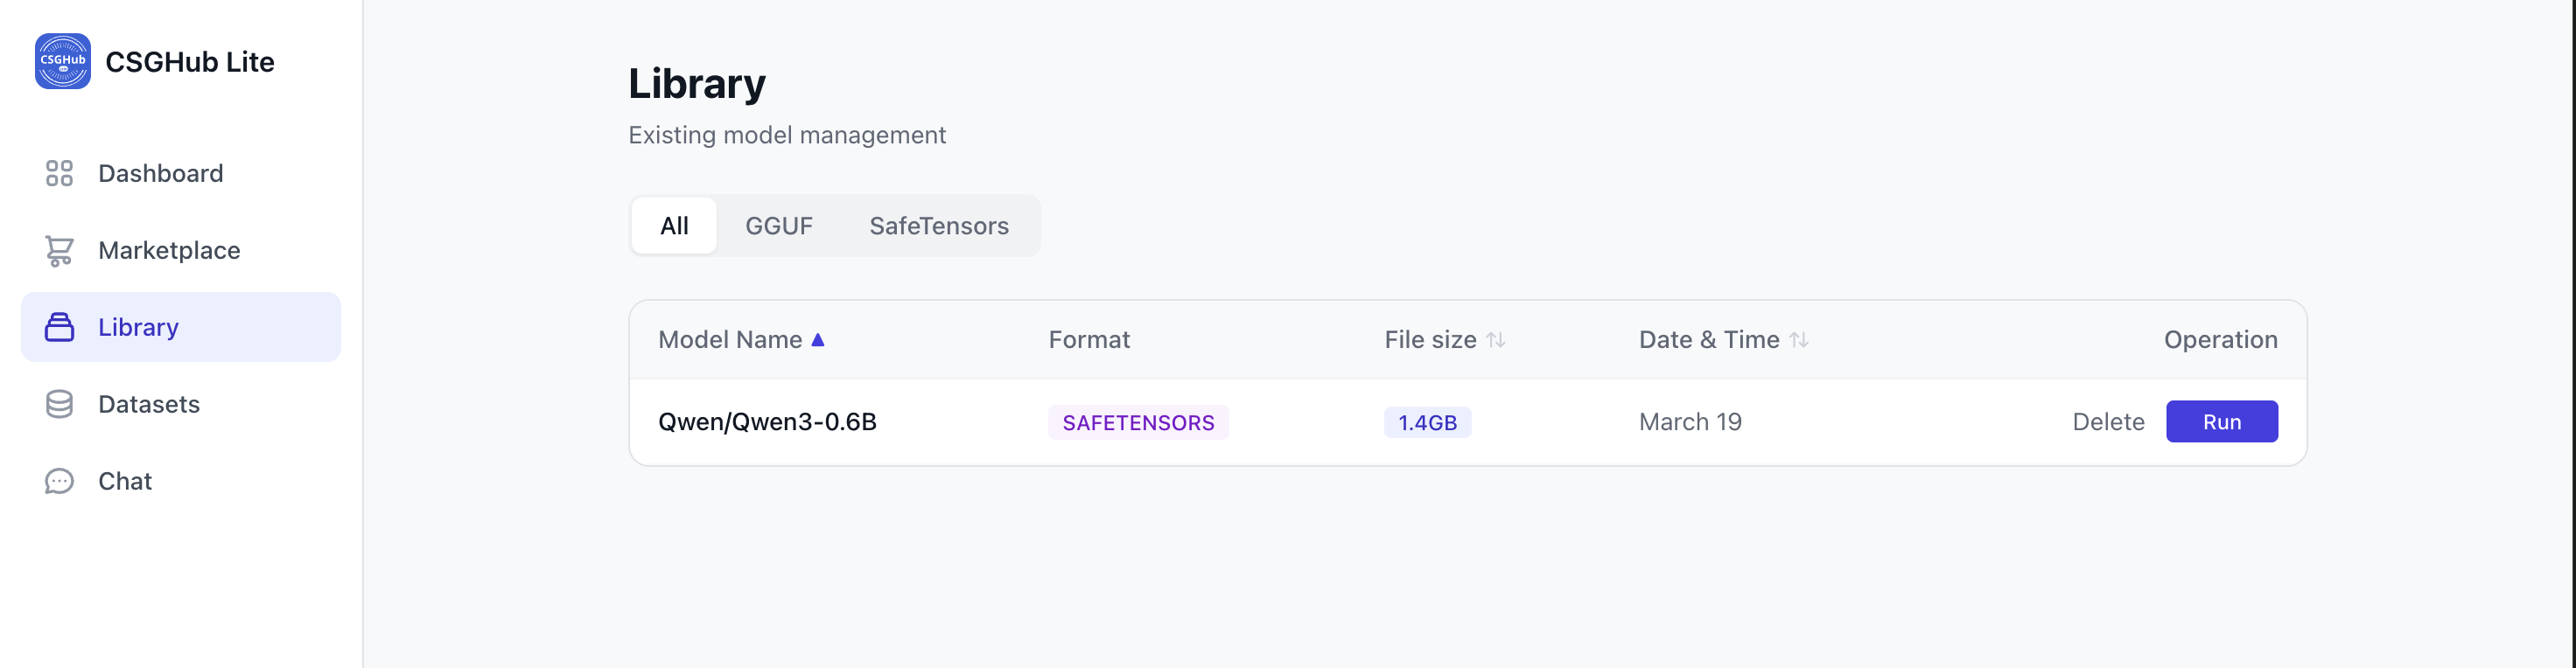Toggle the Model Name sort arrow

pyautogui.click(x=817, y=340)
